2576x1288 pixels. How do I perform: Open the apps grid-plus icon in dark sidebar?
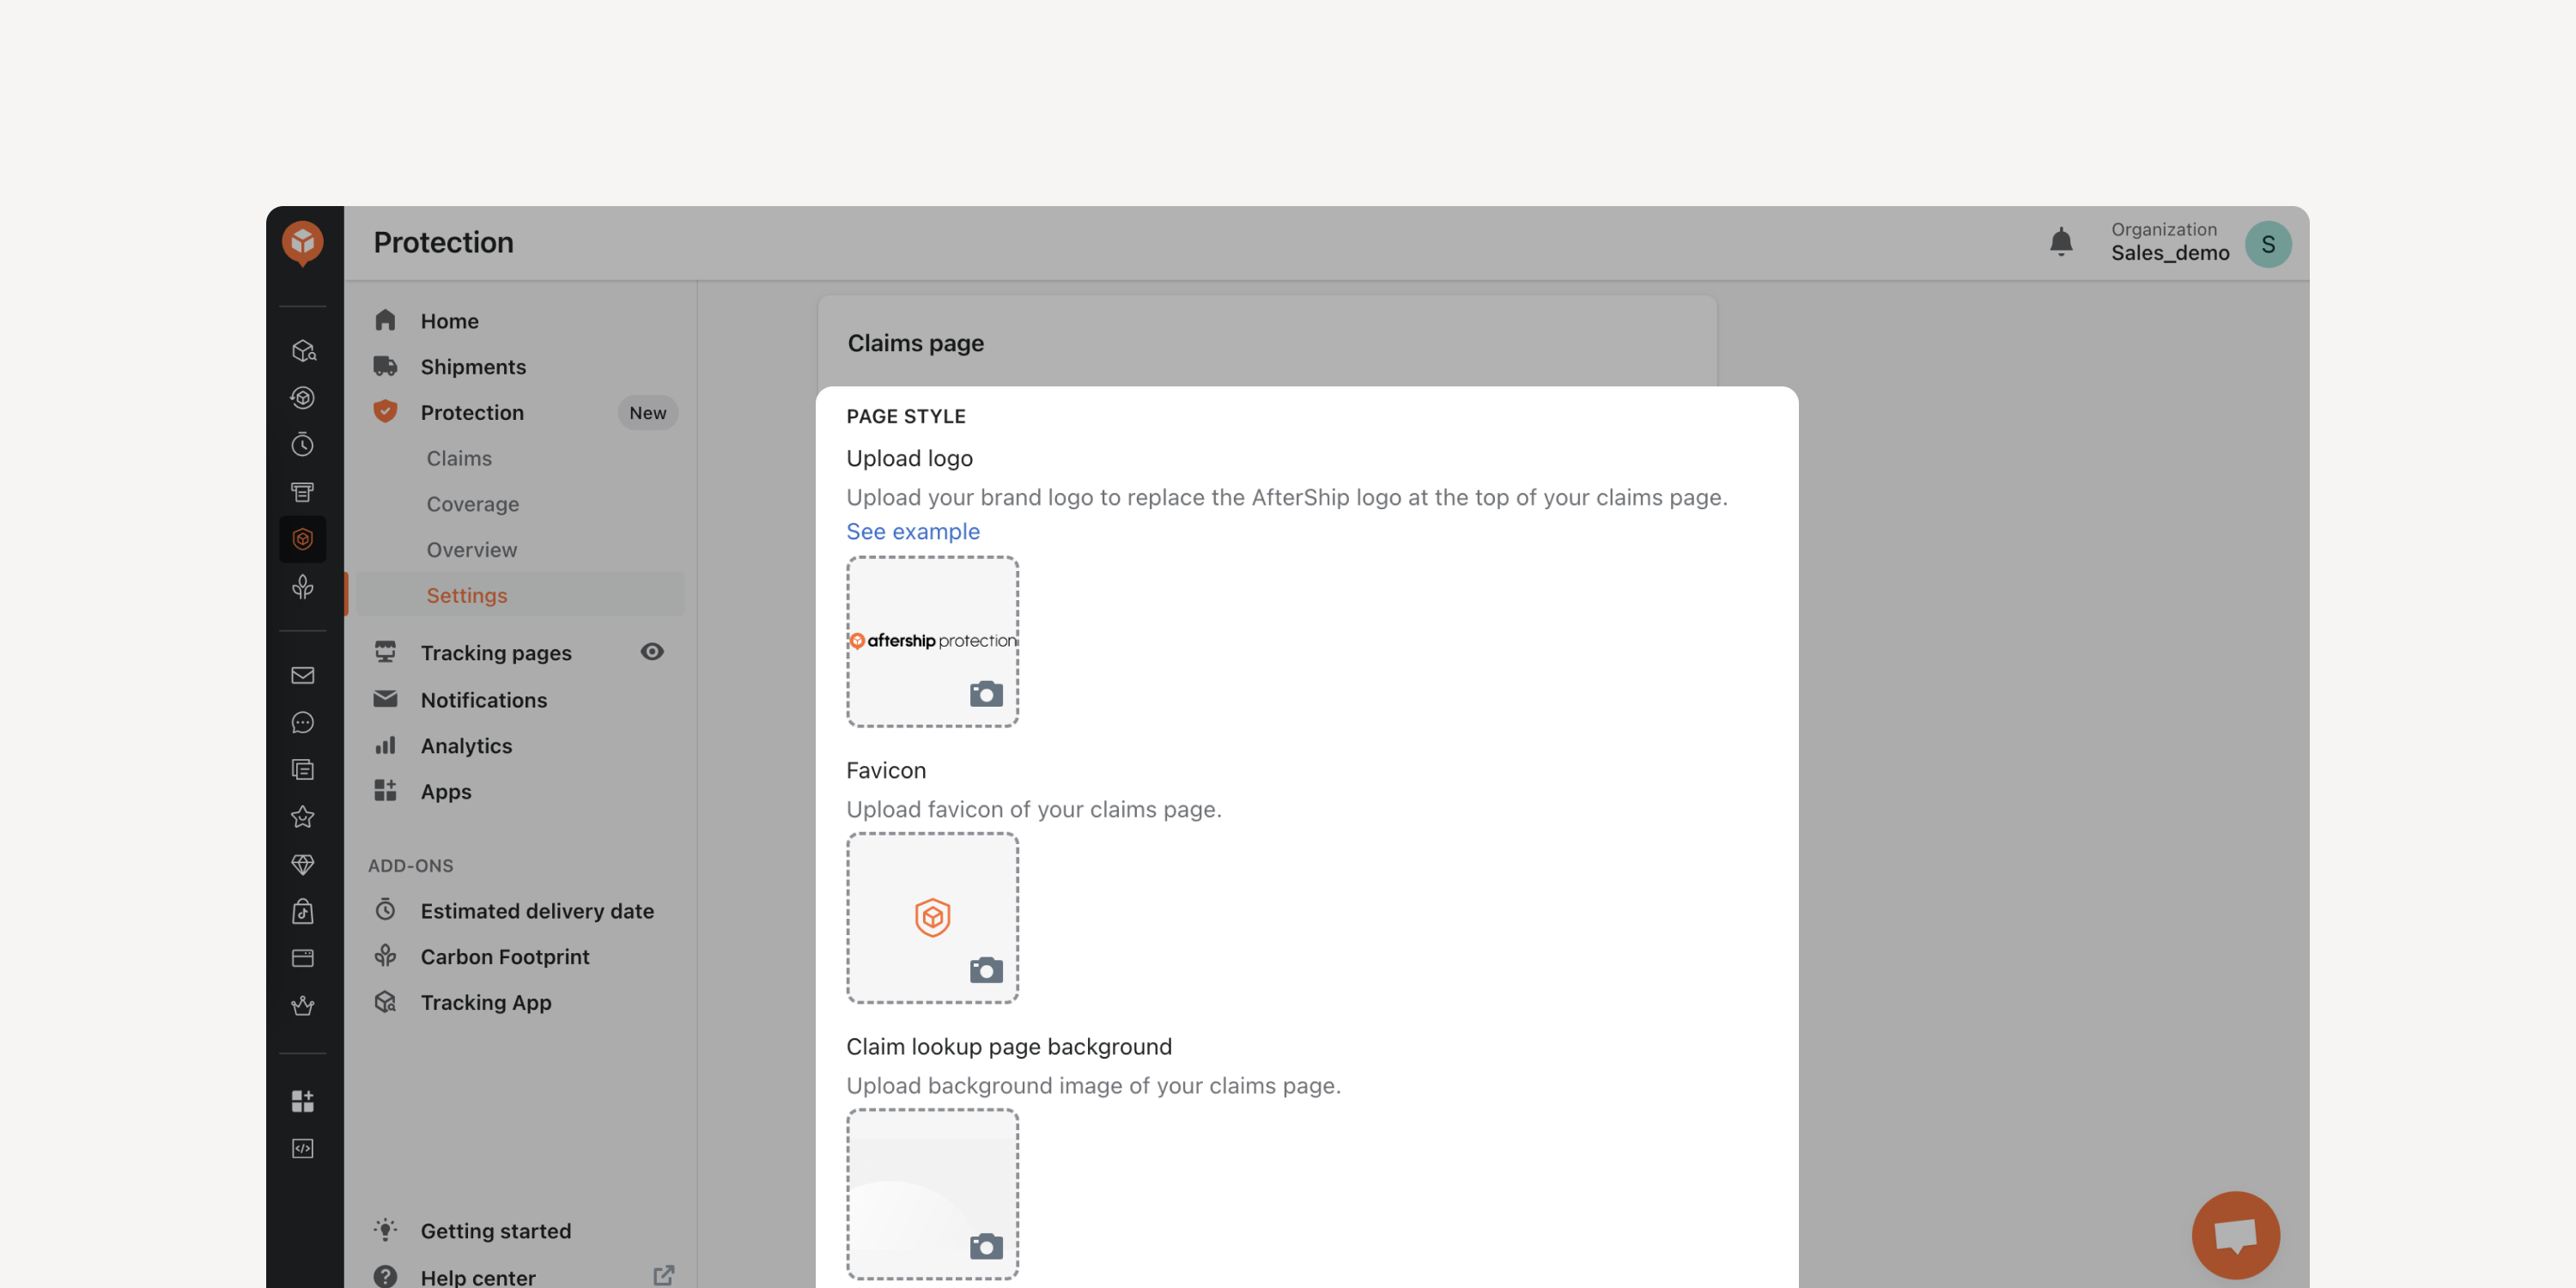pyautogui.click(x=303, y=1101)
